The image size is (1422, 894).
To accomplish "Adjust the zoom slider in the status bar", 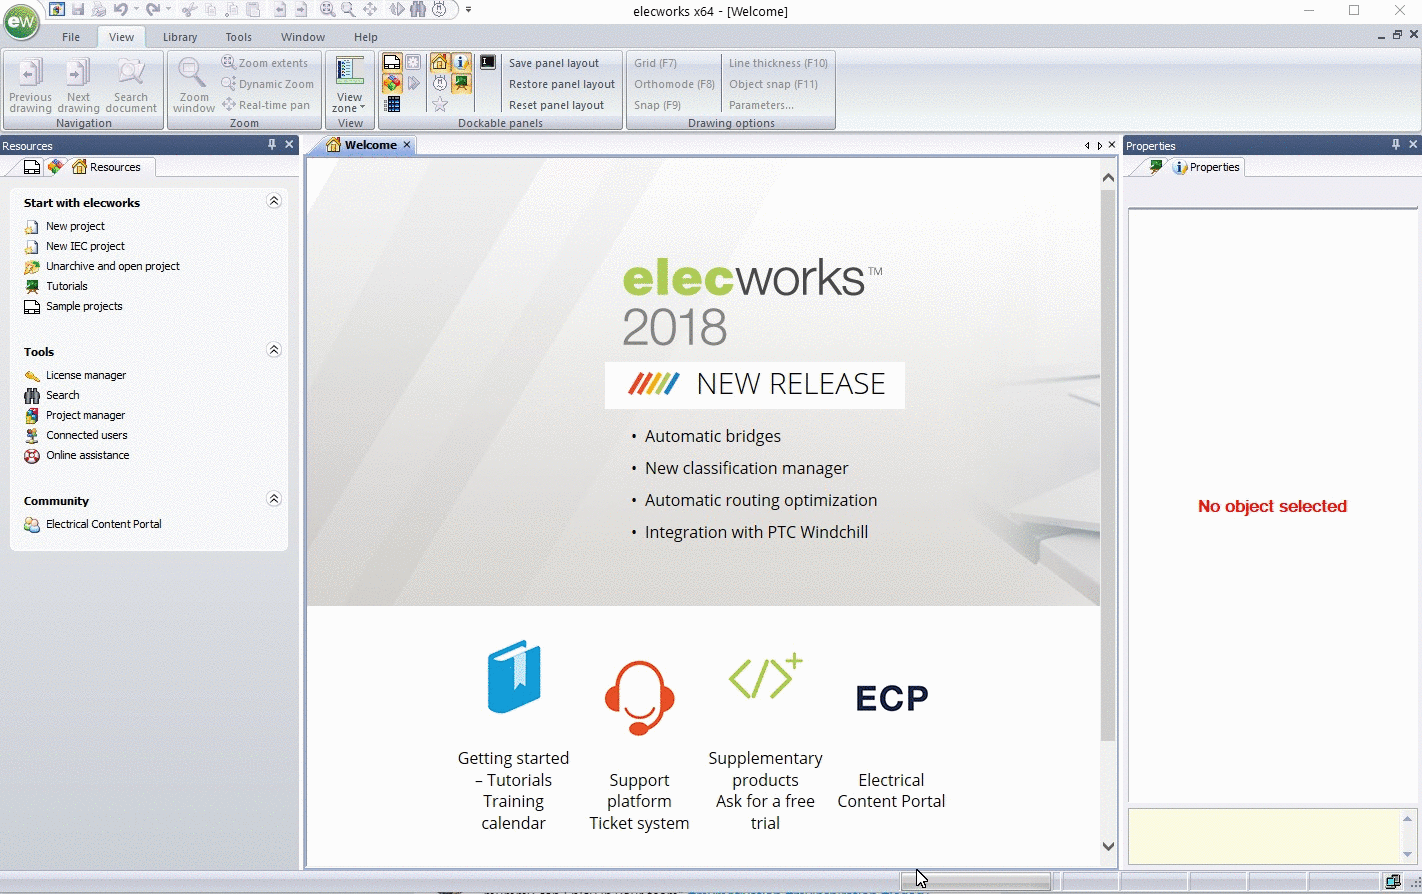I will coord(975,879).
